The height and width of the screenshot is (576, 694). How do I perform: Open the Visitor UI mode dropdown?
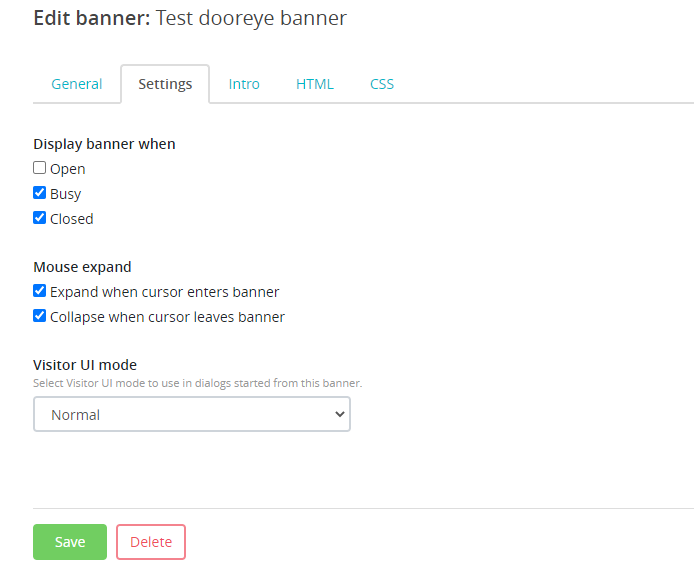[191, 414]
